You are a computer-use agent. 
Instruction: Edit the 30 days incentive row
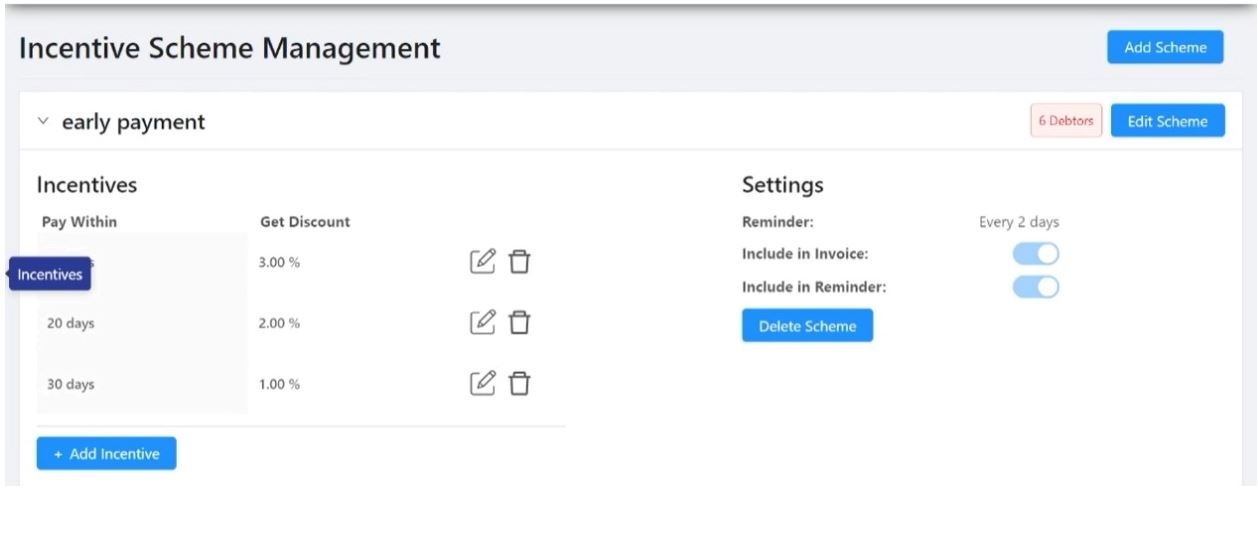click(x=483, y=382)
